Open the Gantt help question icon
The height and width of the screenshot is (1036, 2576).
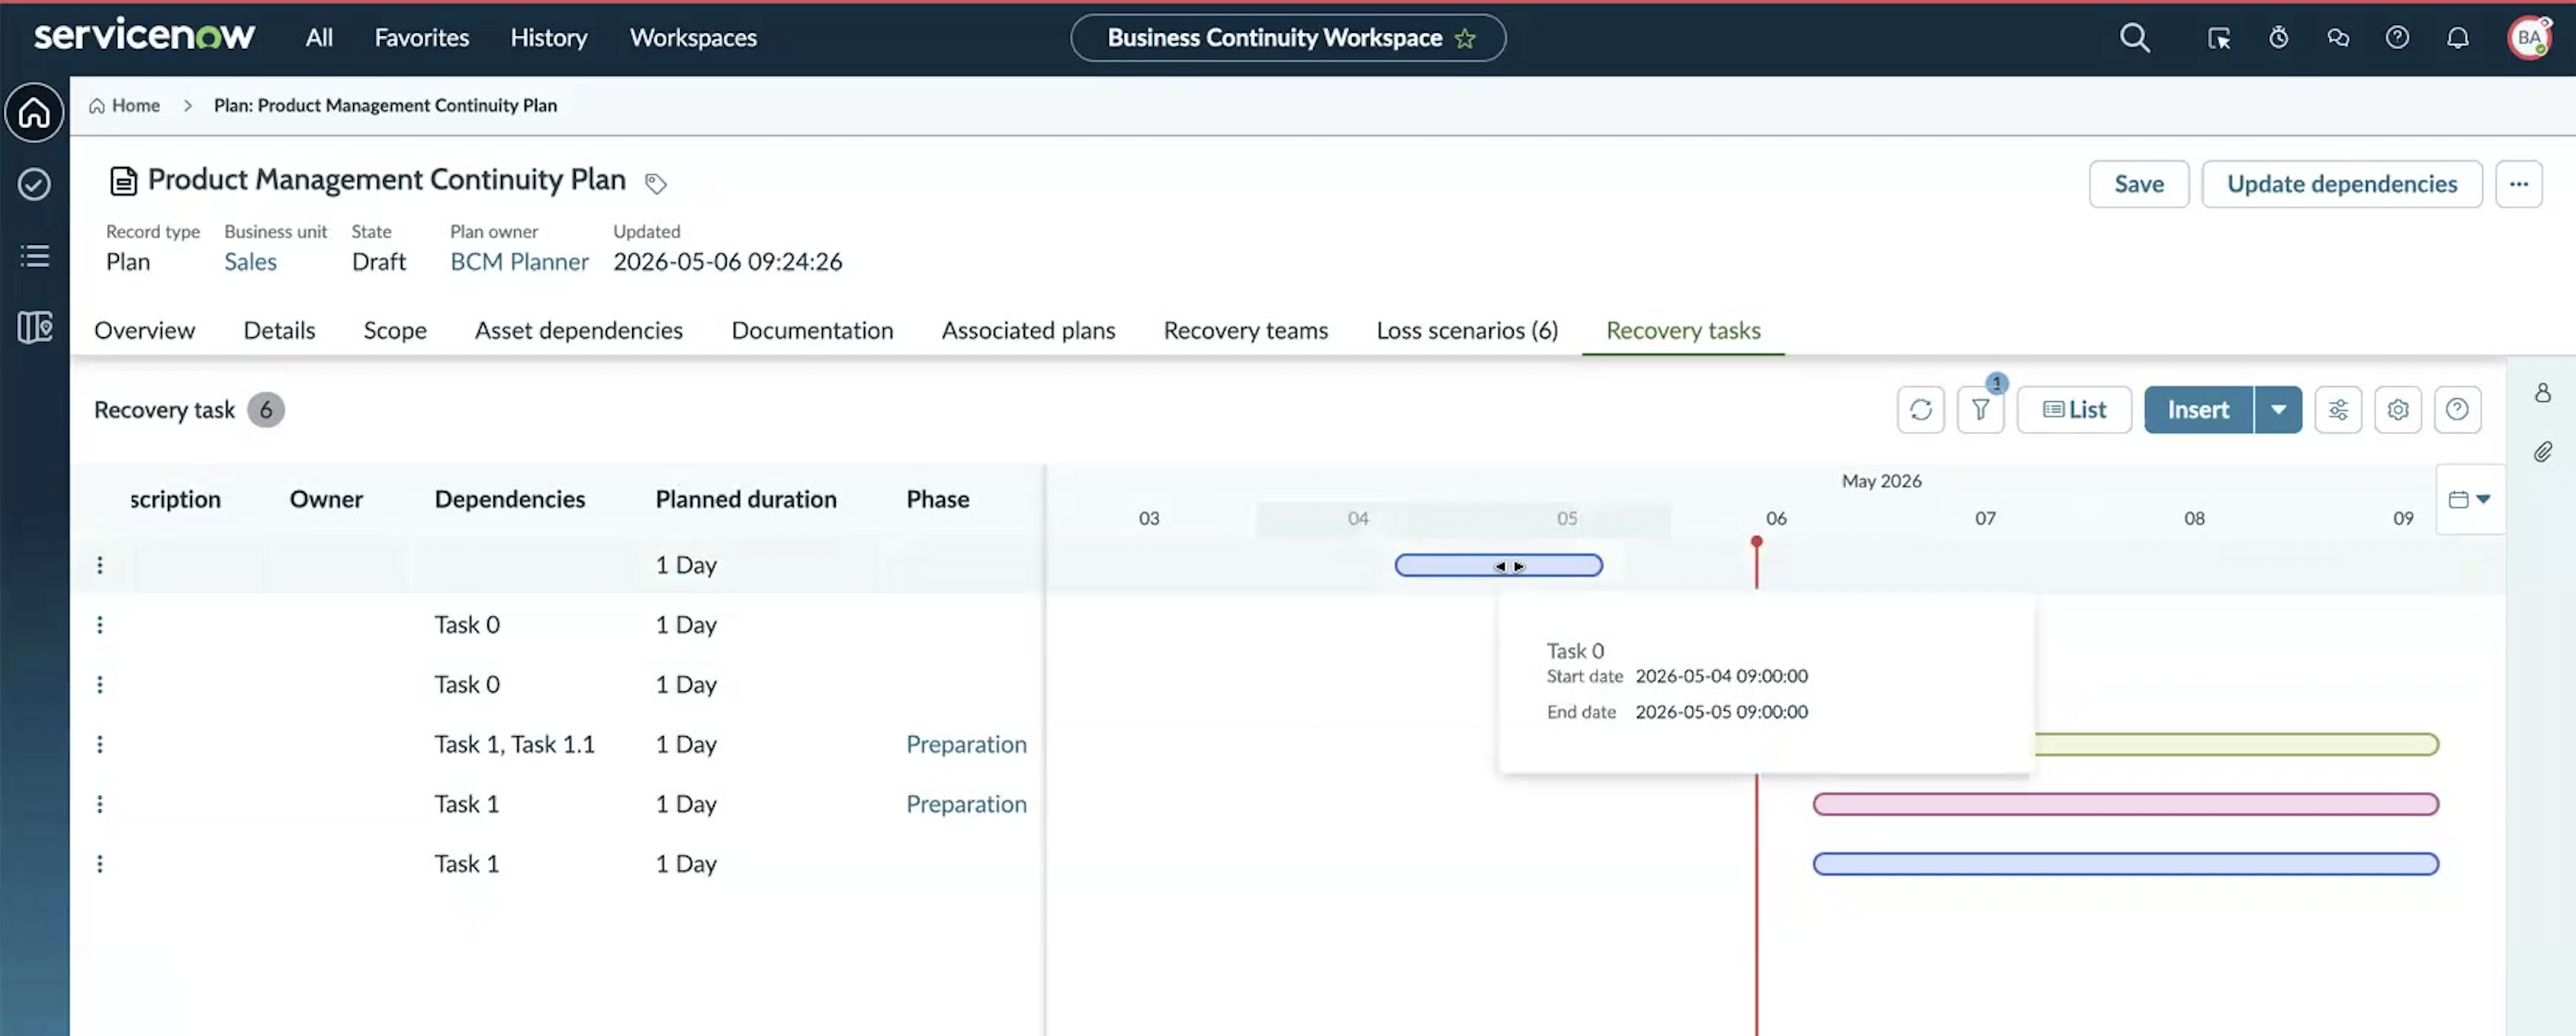click(x=2457, y=410)
